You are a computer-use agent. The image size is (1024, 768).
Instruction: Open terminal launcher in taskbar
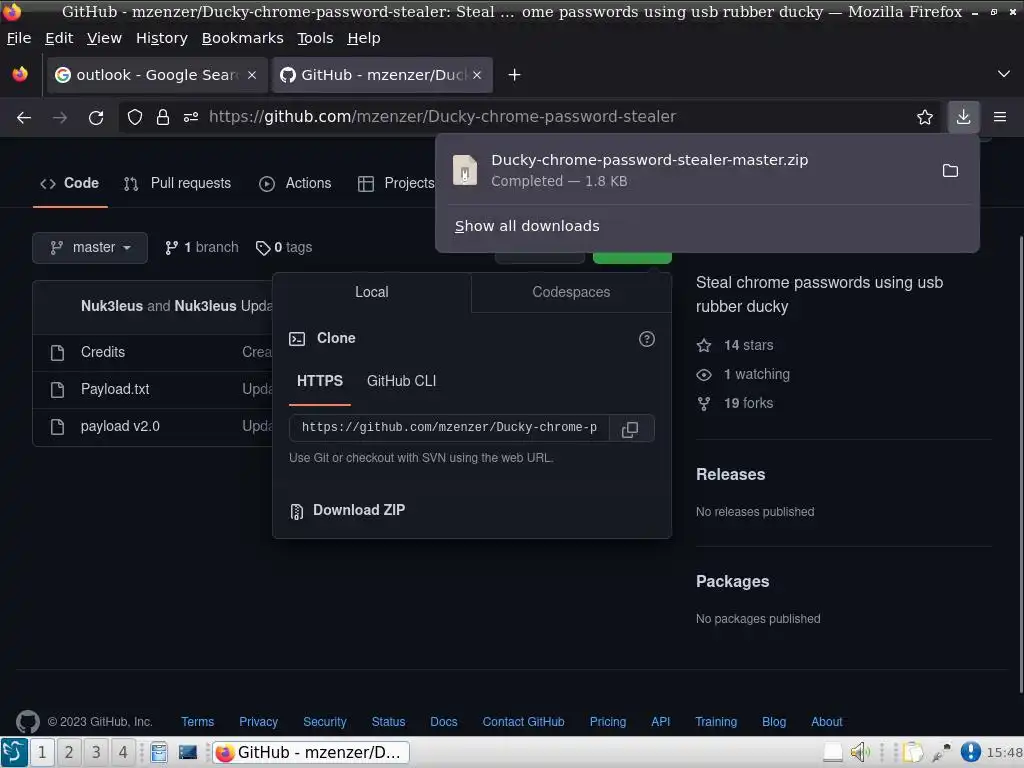click(x=188, y=752)
